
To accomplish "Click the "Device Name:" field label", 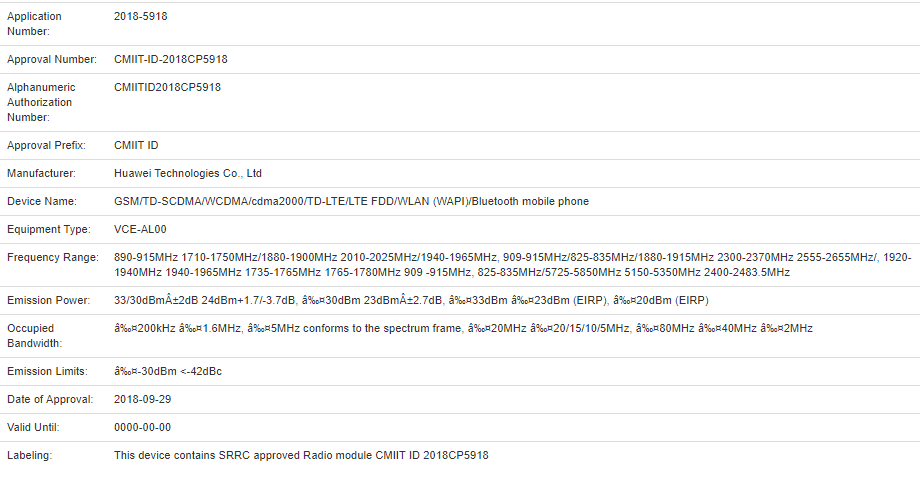I will click(44, 201).
